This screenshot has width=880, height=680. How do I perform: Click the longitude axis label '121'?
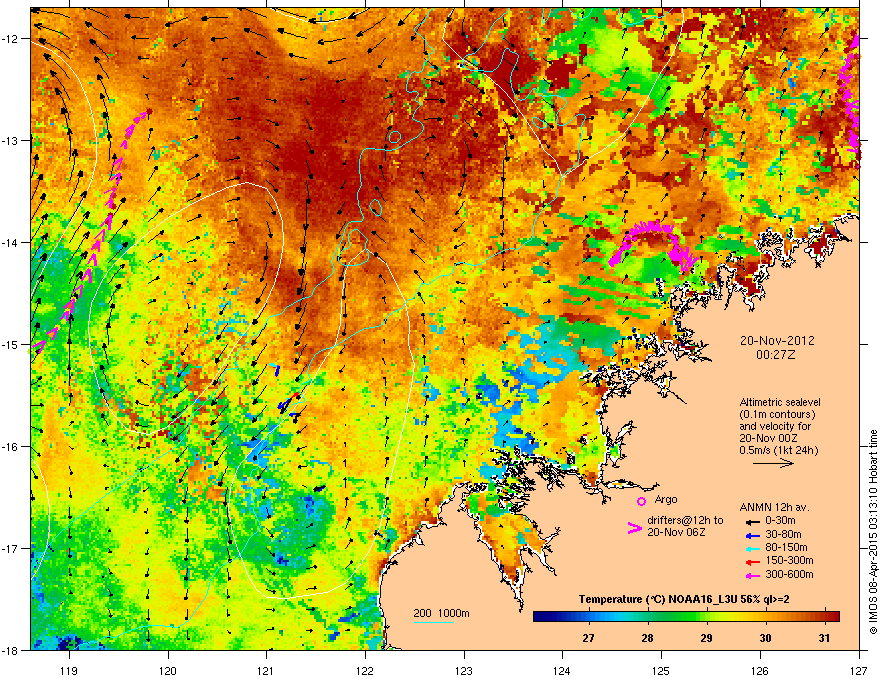point(266,670)
